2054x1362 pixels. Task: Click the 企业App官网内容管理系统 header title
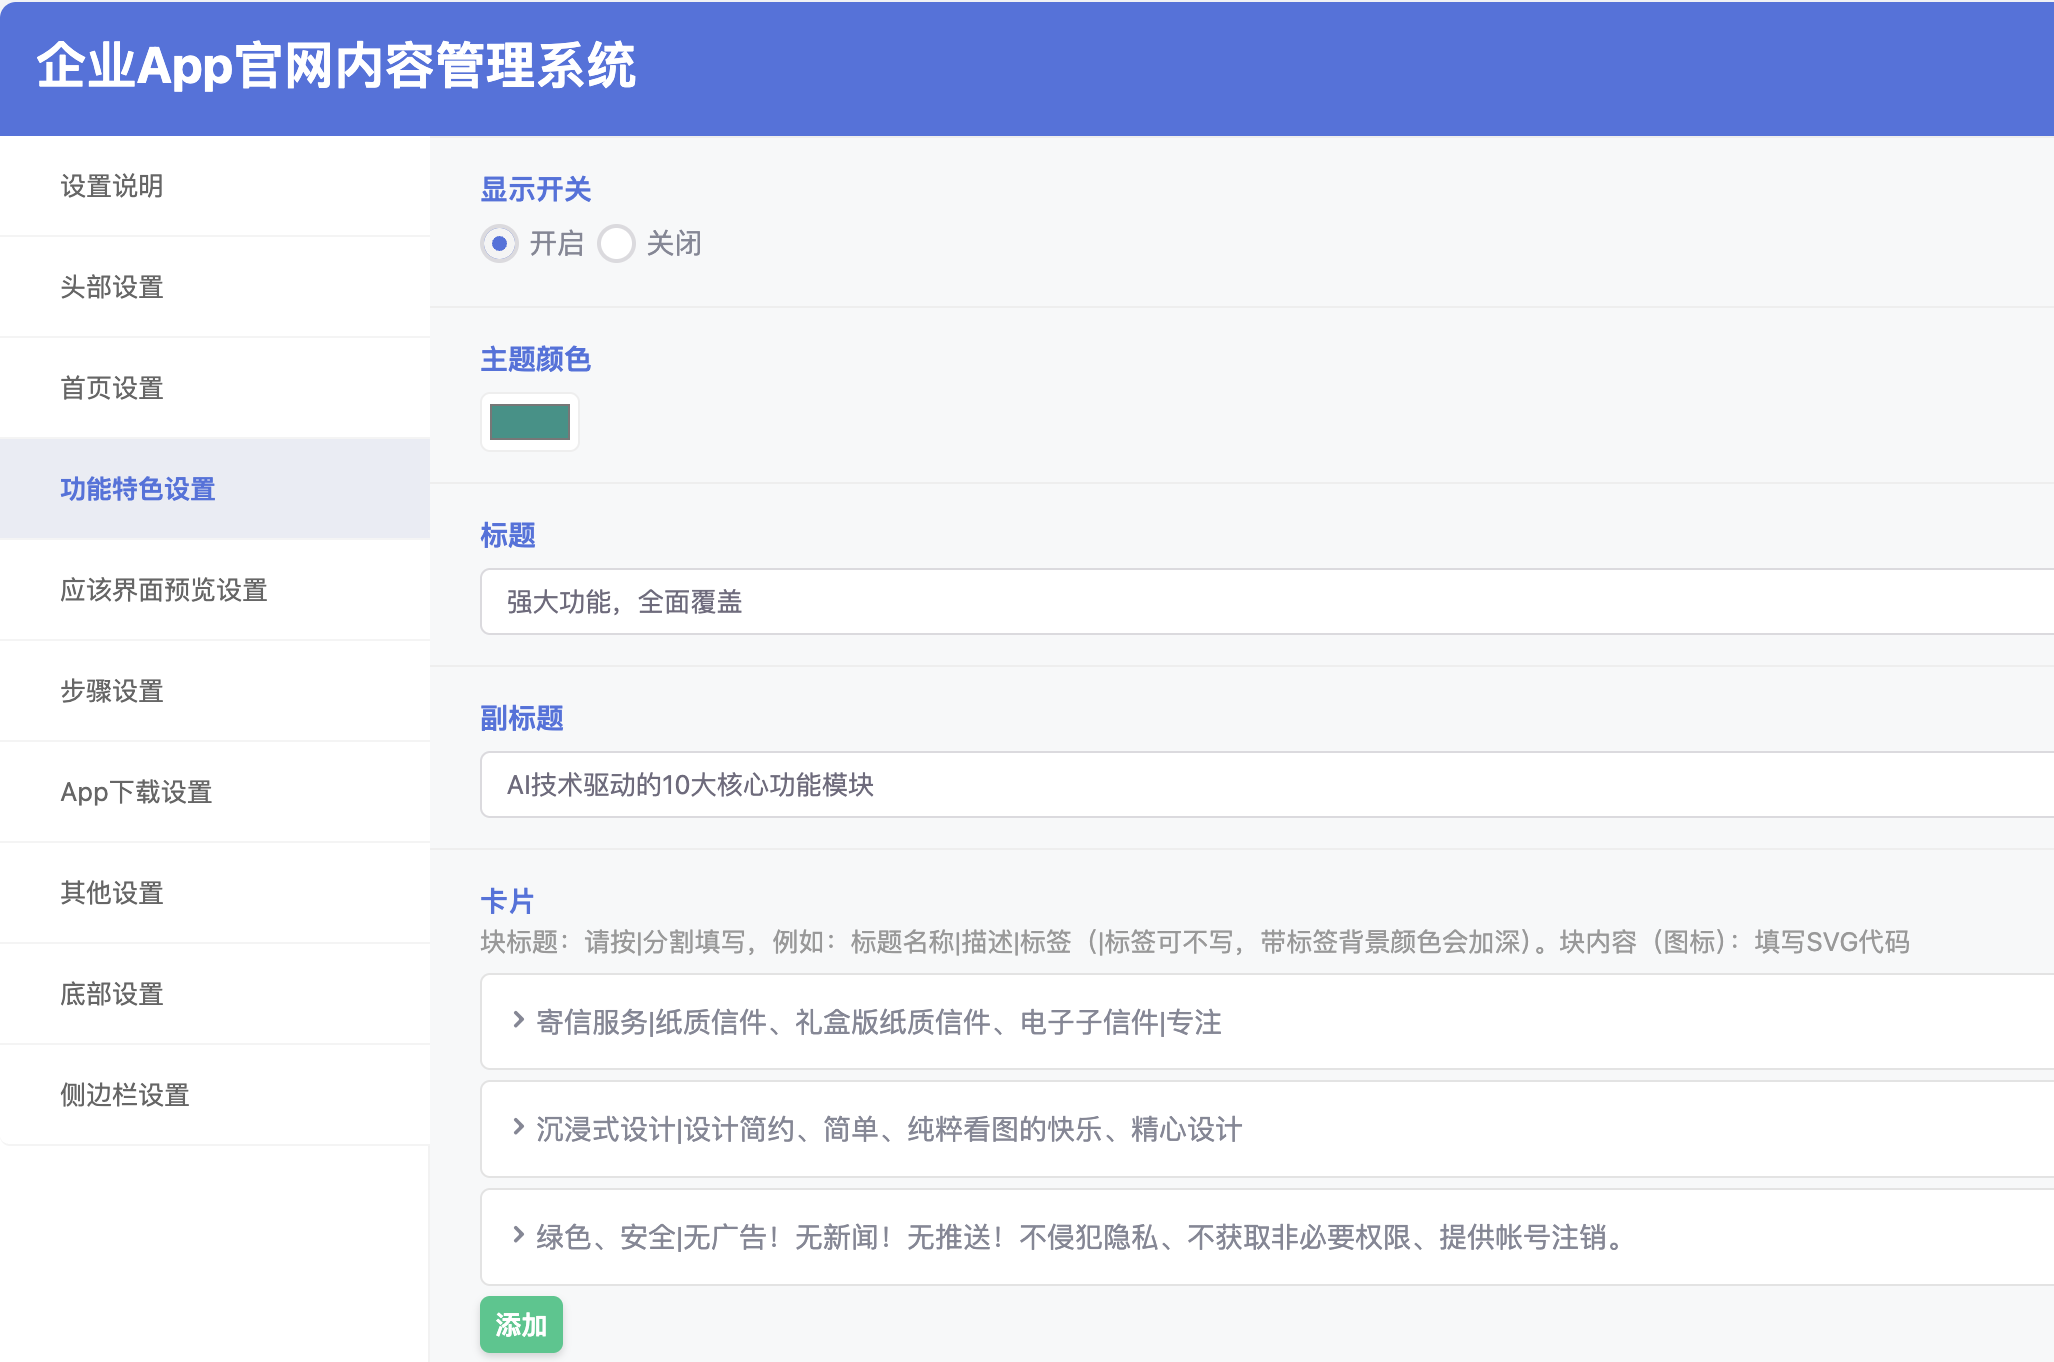336,67
